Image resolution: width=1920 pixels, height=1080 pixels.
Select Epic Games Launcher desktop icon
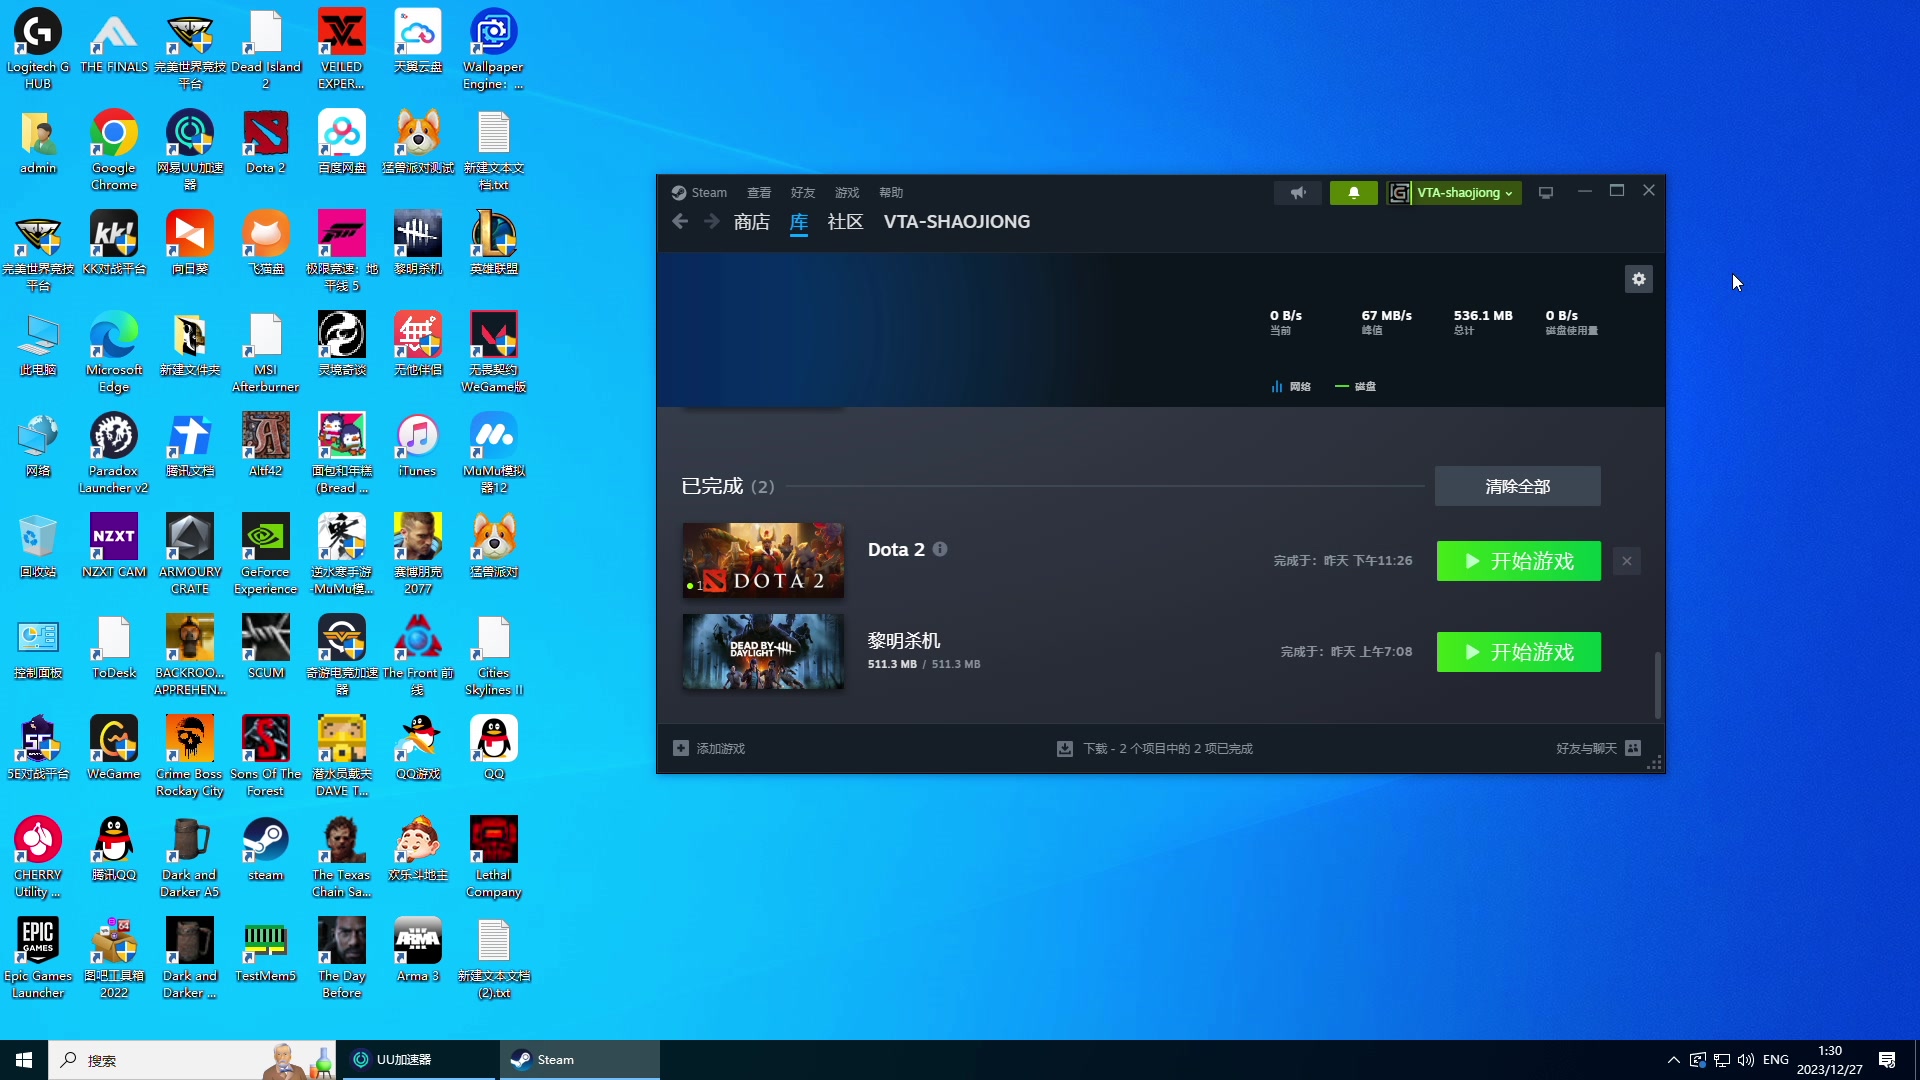38,959
